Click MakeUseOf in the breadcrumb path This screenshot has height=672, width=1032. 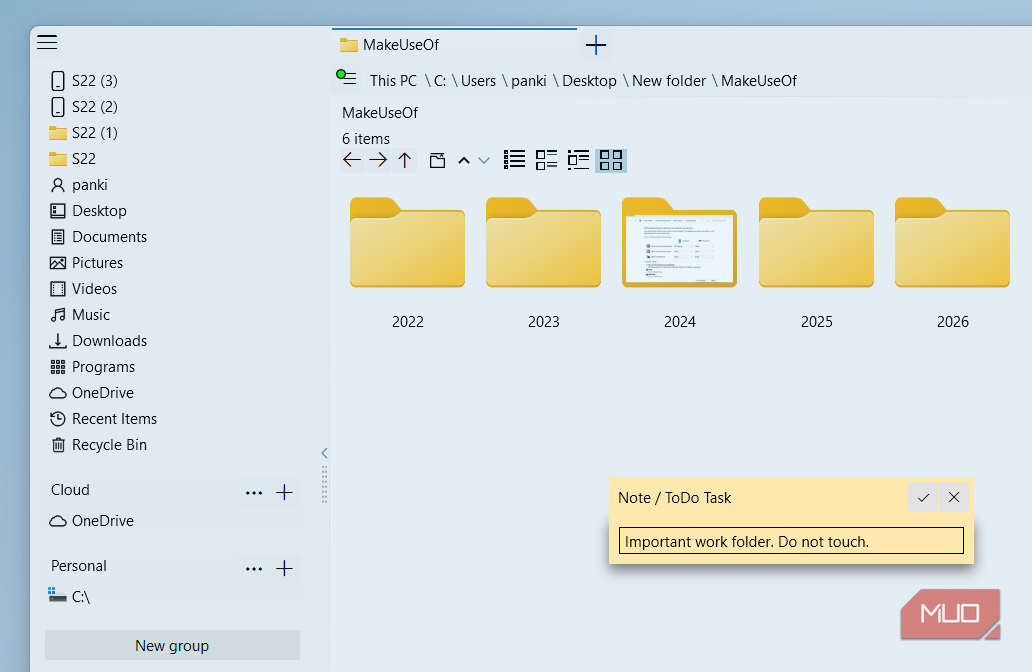pyautogui.click(x=759, y=81)
